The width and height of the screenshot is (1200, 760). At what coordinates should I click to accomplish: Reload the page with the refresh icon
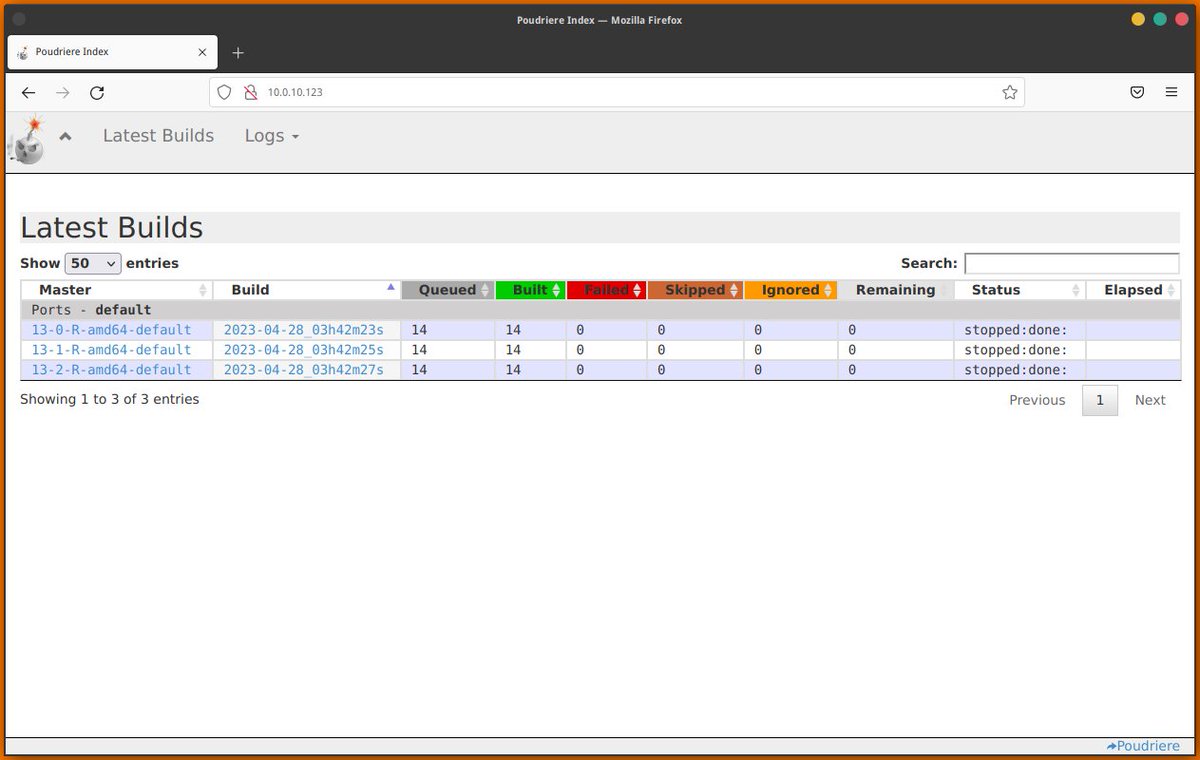97,92
